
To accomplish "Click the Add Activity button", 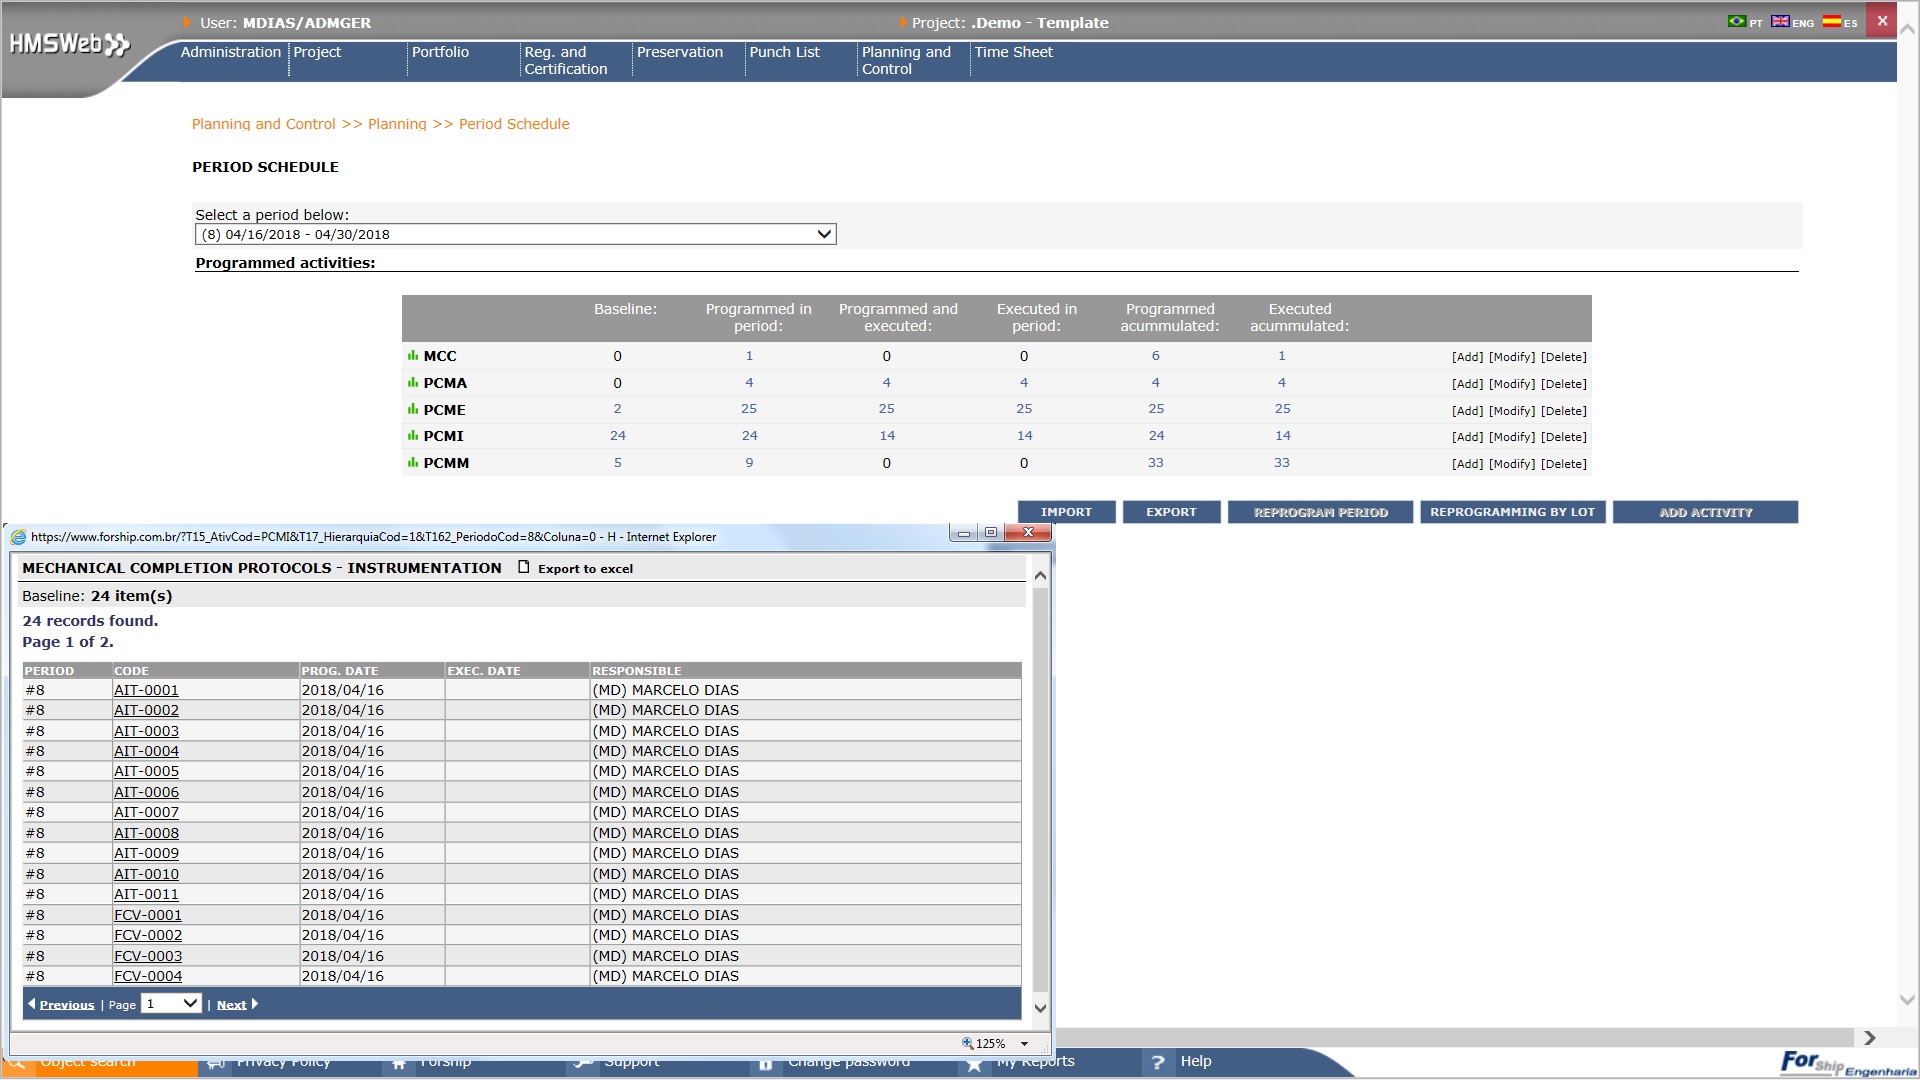I will pos(1705,512).
